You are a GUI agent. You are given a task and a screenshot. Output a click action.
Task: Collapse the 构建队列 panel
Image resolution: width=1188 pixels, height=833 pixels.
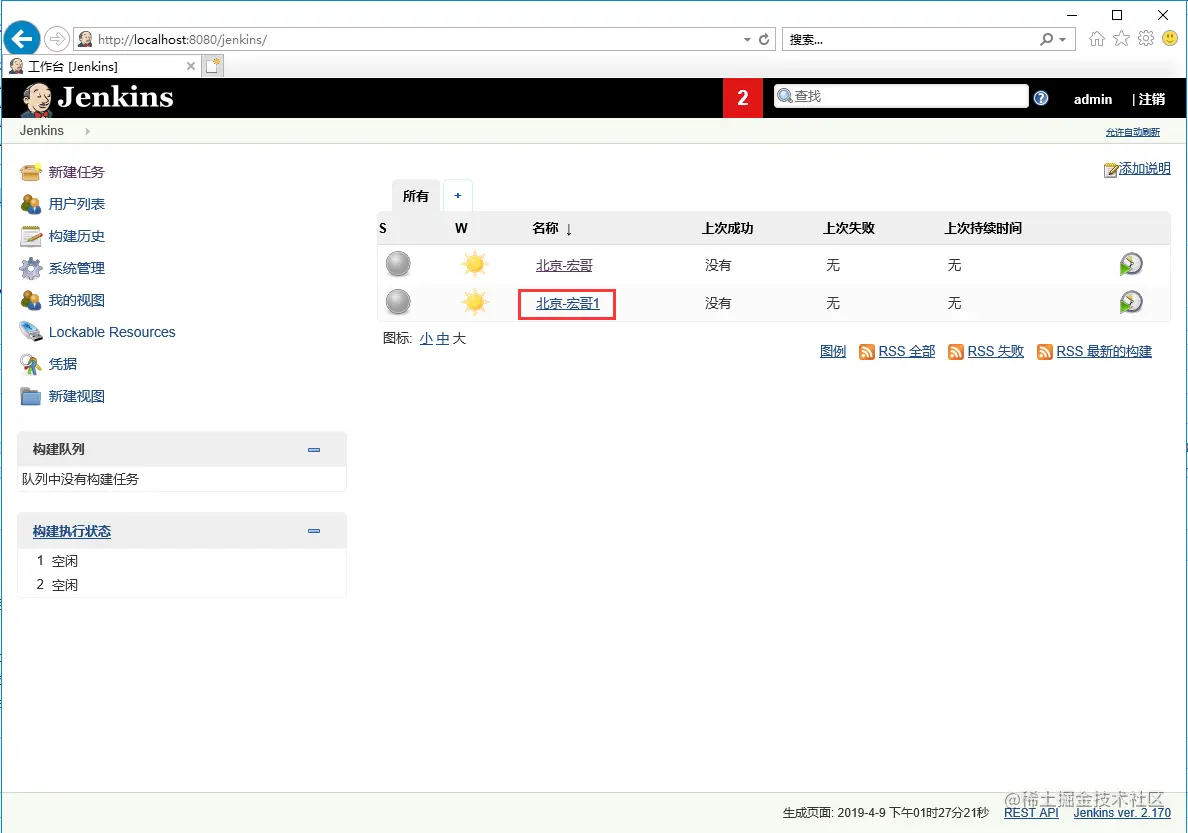pos(314,449)
